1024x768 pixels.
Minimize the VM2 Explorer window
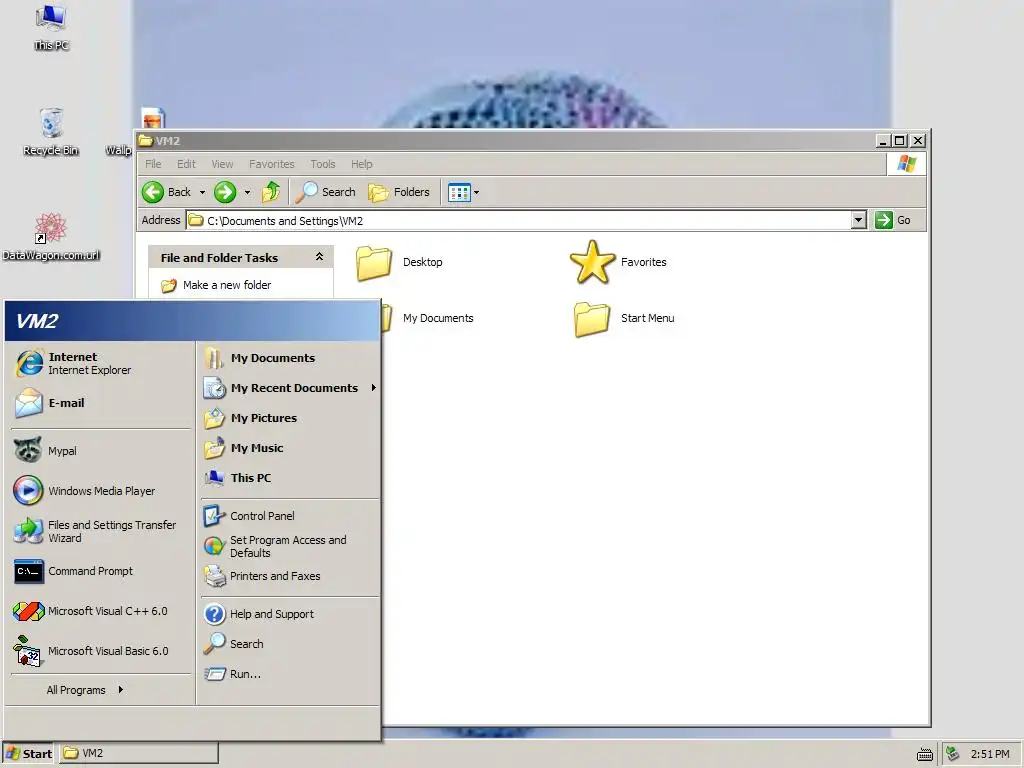pos(884,140)
